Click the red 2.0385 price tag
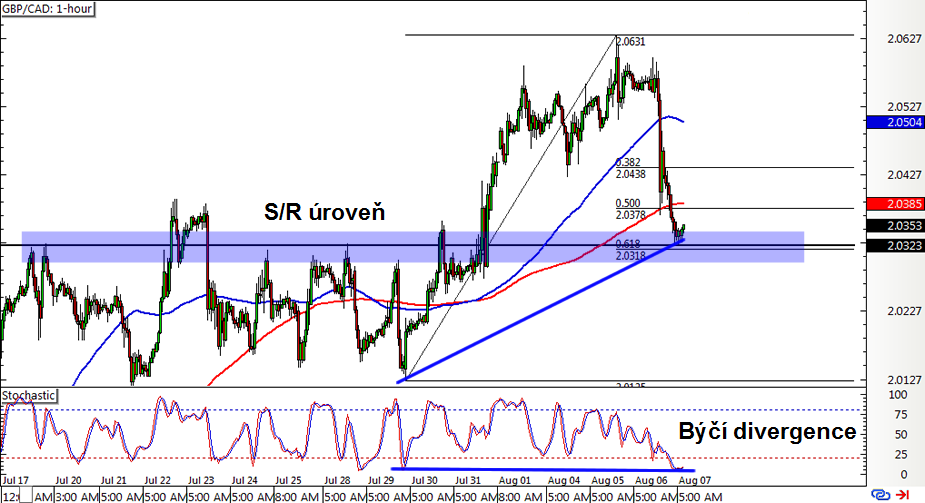This screenshot has height=503, width=925. click(x=895, y=204)
